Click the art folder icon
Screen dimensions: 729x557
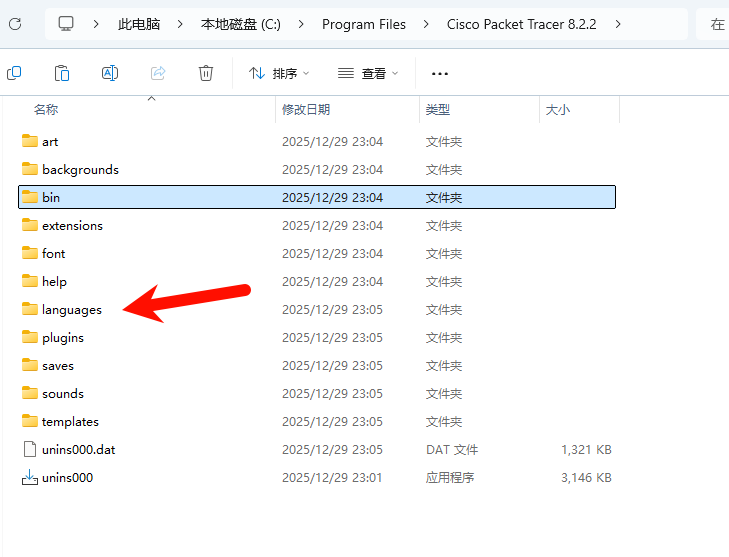coord(30,141)
